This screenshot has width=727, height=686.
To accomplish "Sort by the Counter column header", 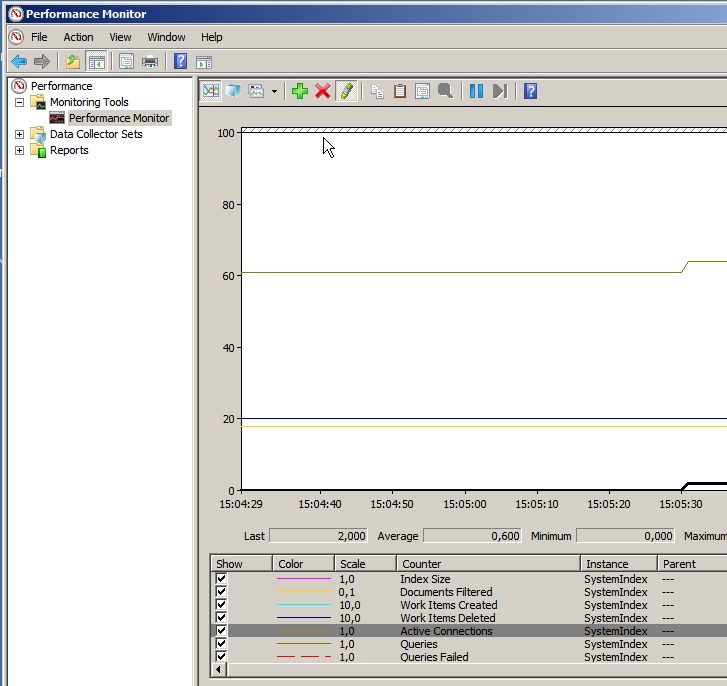I will [488, 564].
